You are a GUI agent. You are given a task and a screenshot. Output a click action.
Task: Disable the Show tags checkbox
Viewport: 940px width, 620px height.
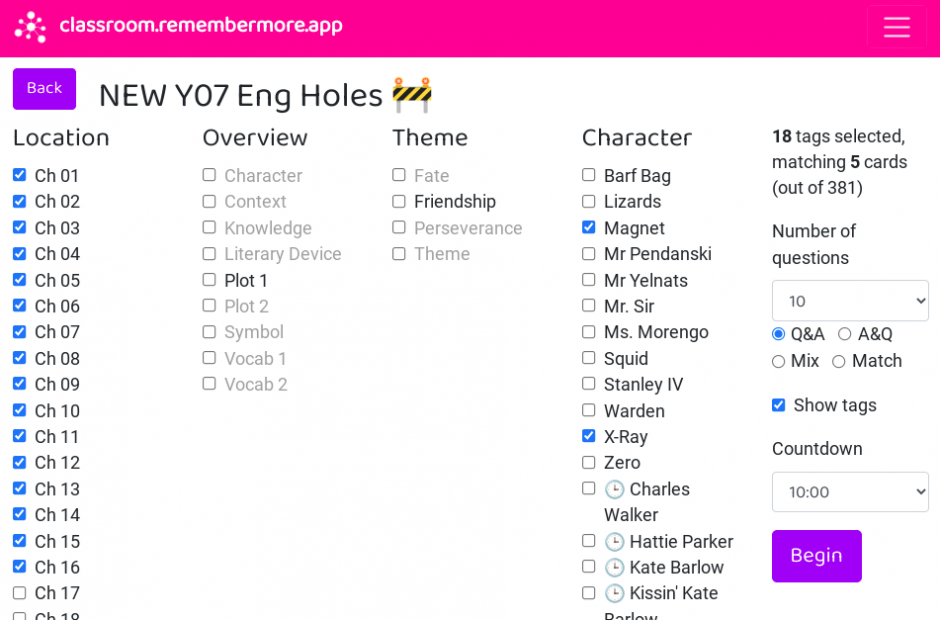point(778,405)
